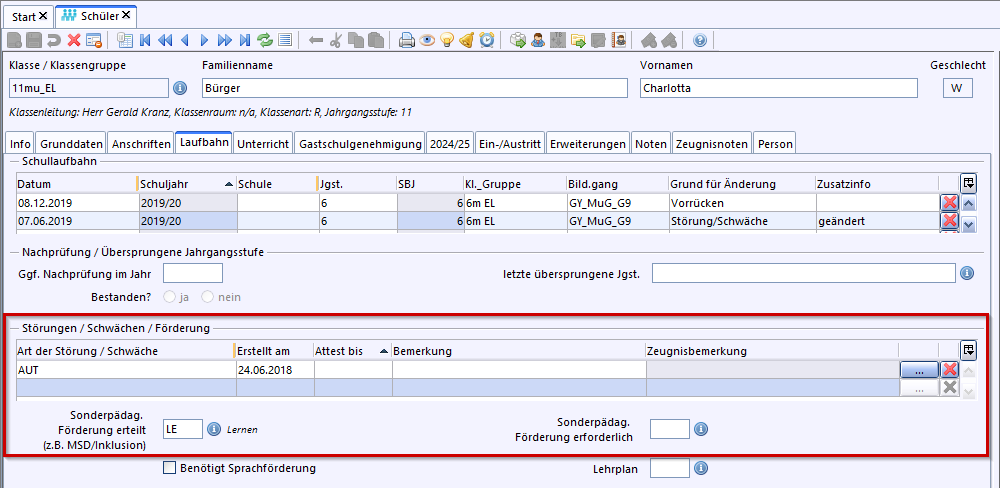The height and width of the screenshot is (488, 1000).
Task: Click the golden bell toolbar icon
Action: point(467,40)
